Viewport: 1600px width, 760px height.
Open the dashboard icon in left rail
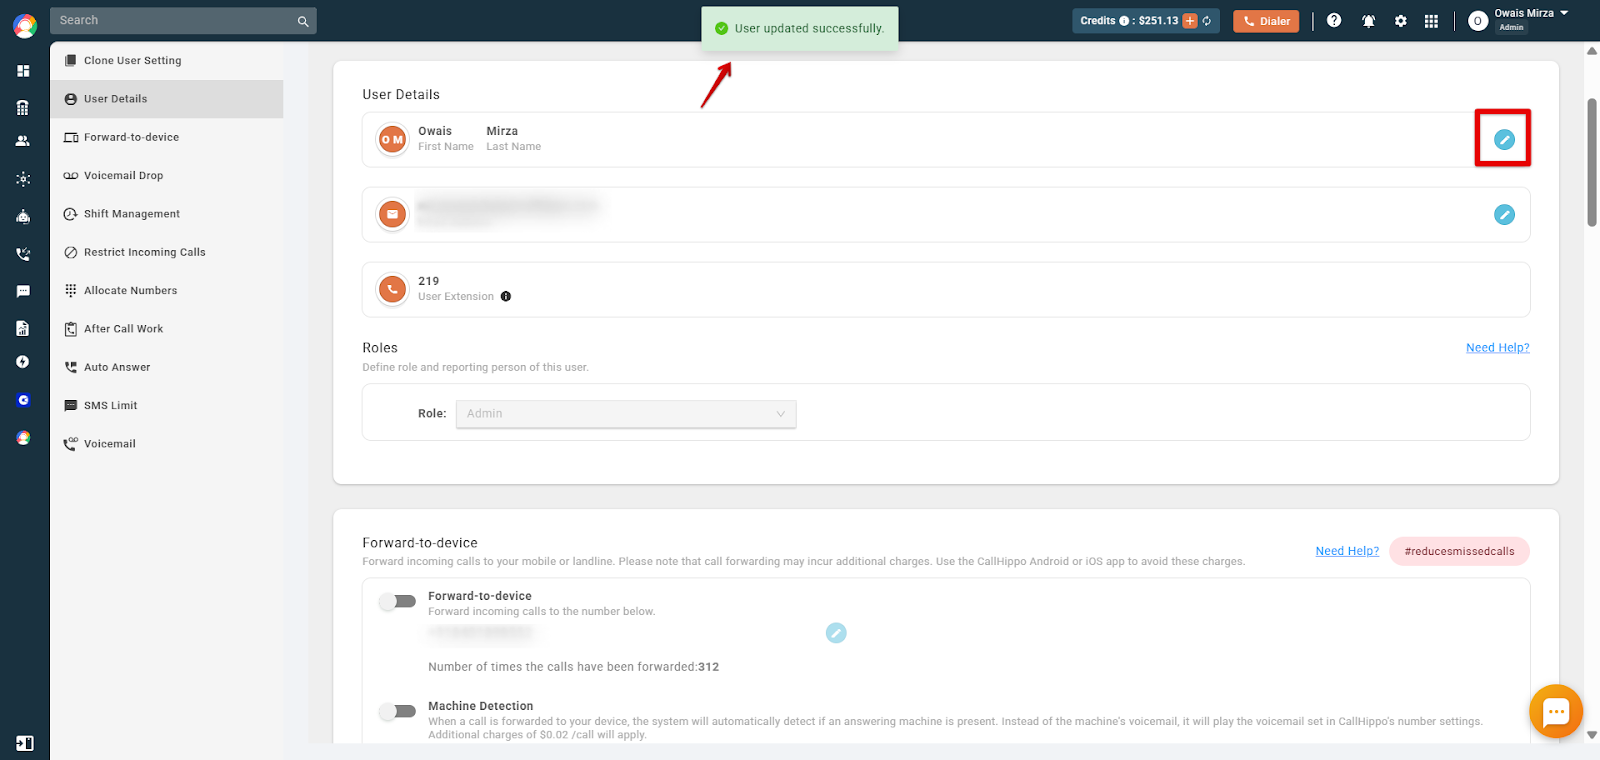(23, 71)
